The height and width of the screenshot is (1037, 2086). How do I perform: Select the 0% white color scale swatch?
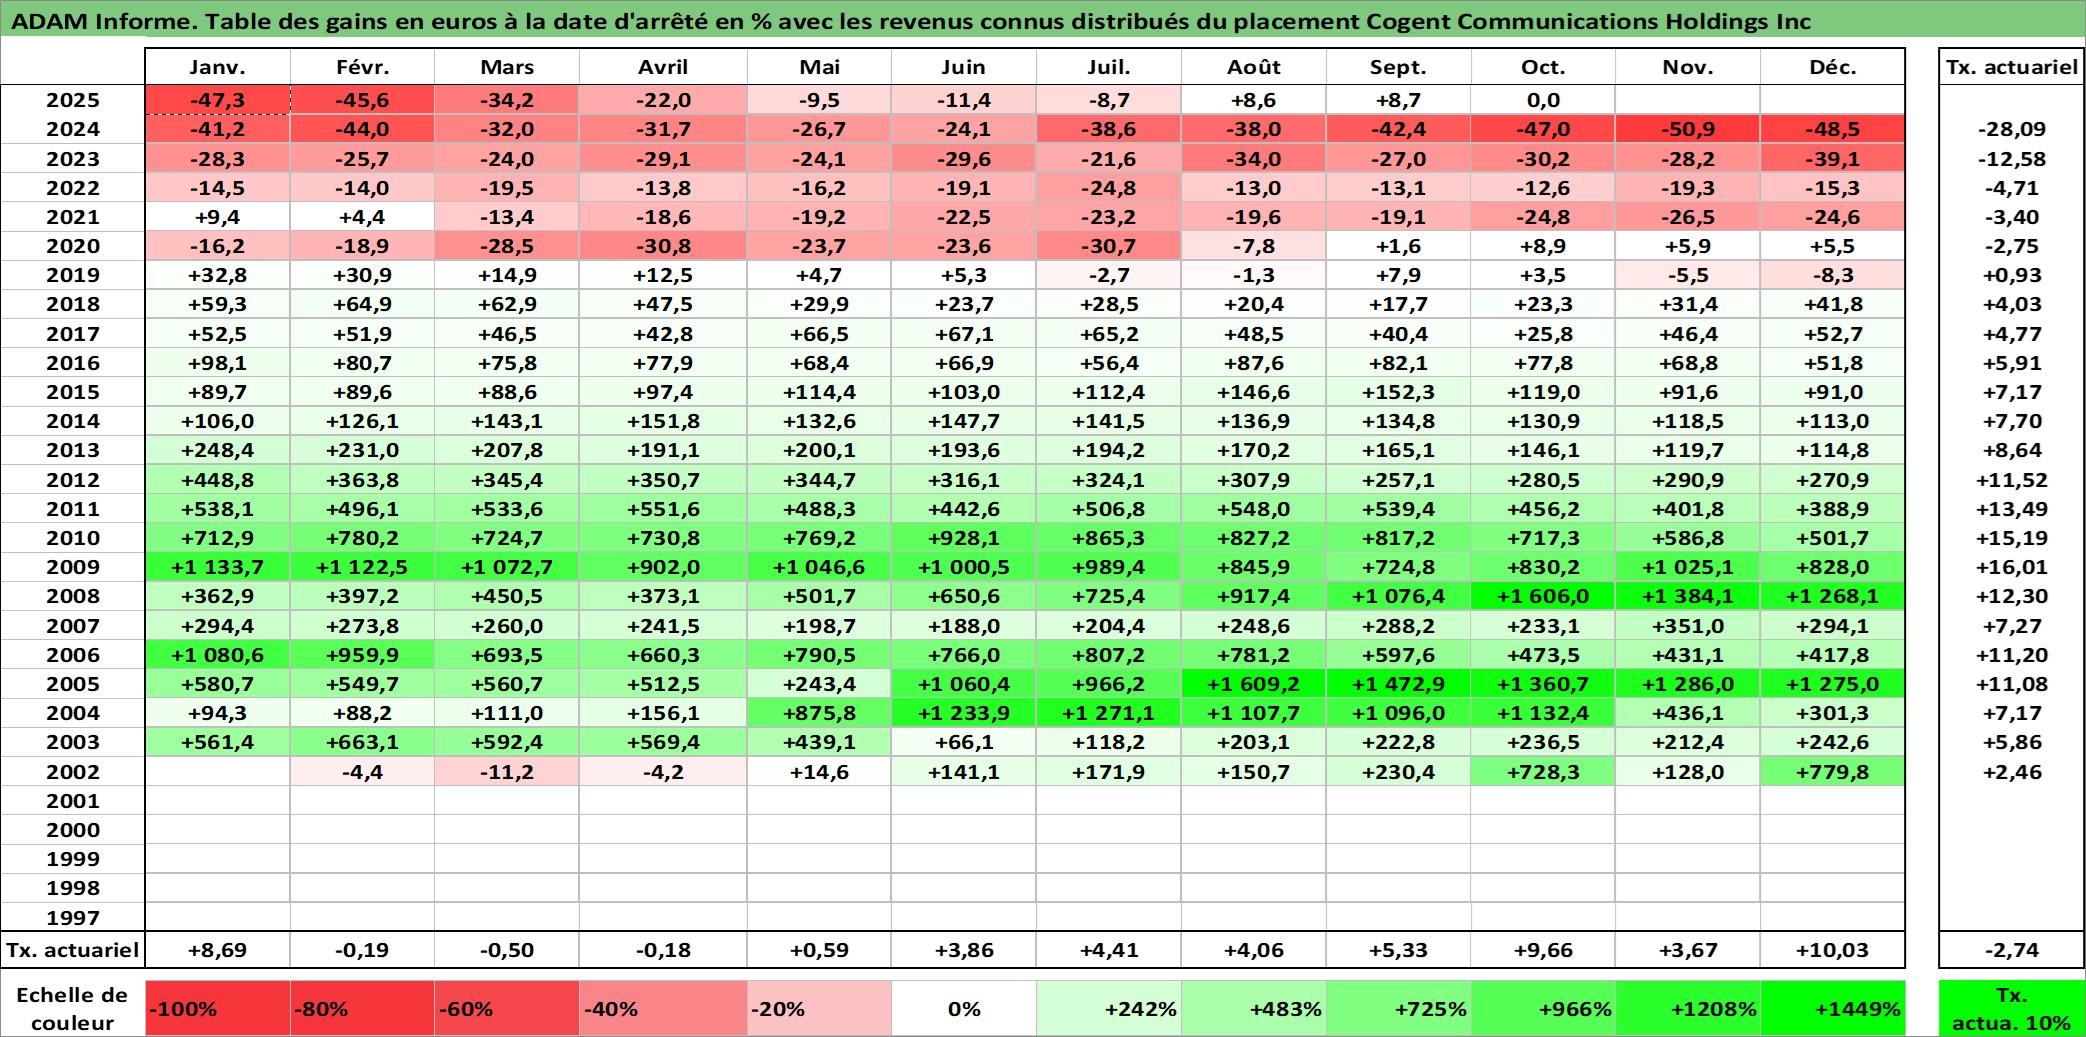coord(964,1008)
